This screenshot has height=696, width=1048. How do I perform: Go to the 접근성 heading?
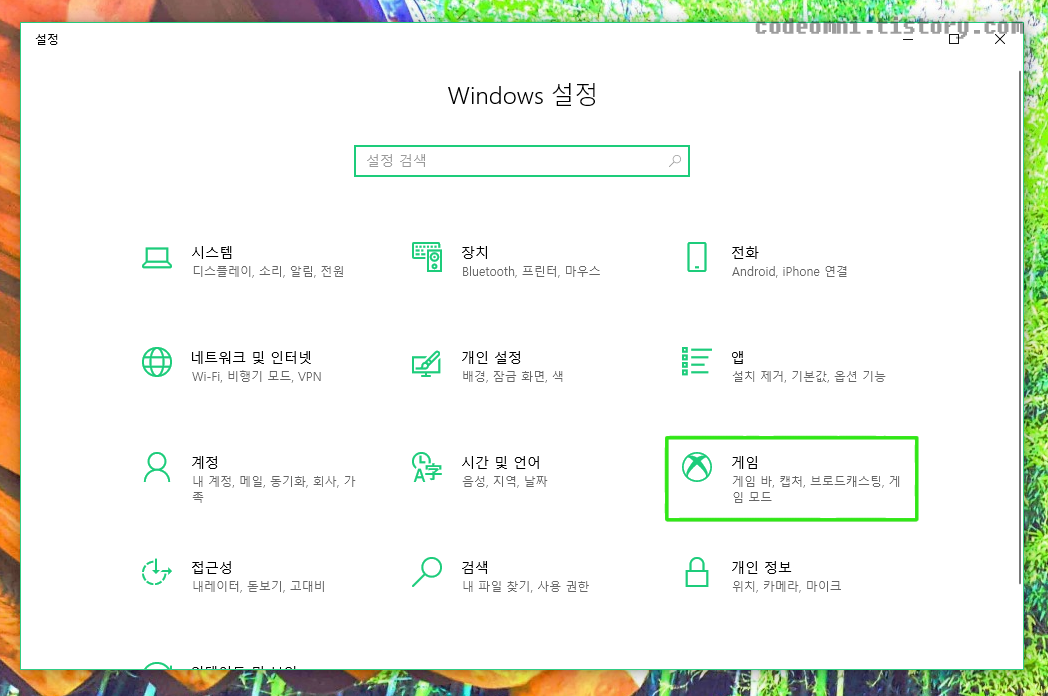[212, 567]
